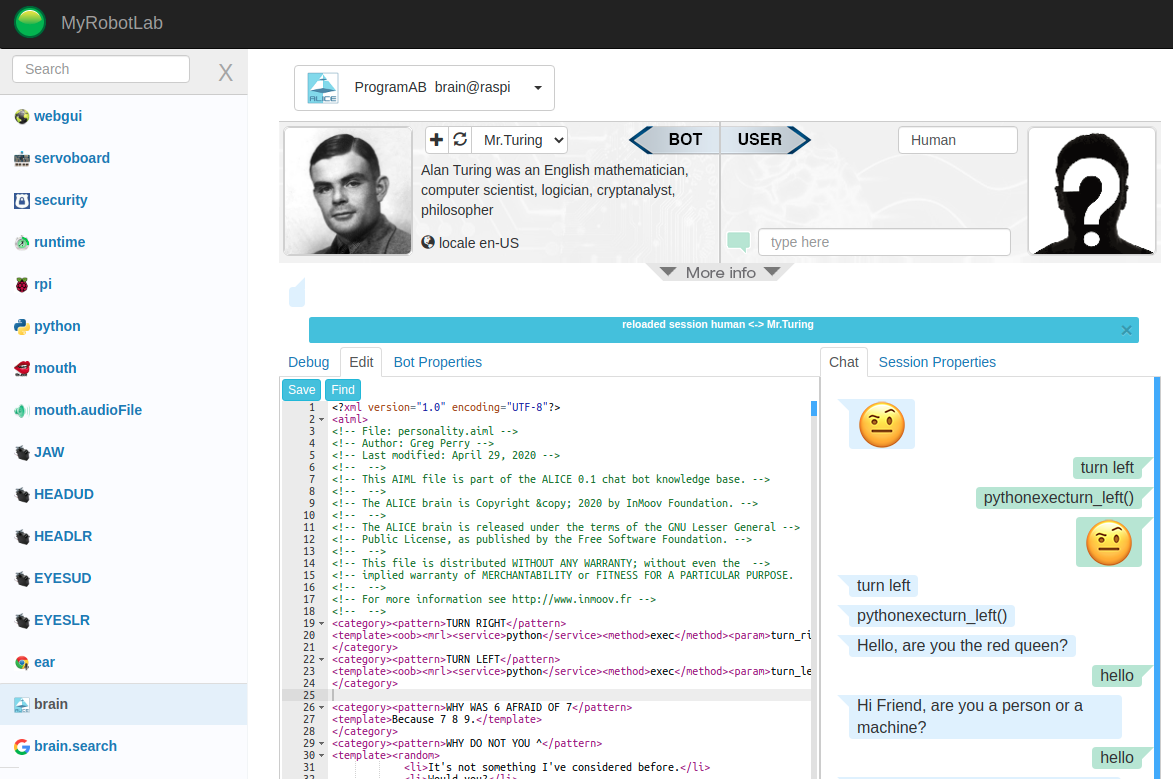Open the HEADLR servo icon
The height and width of the screenshot is (779, 1173).
(22, 537)
